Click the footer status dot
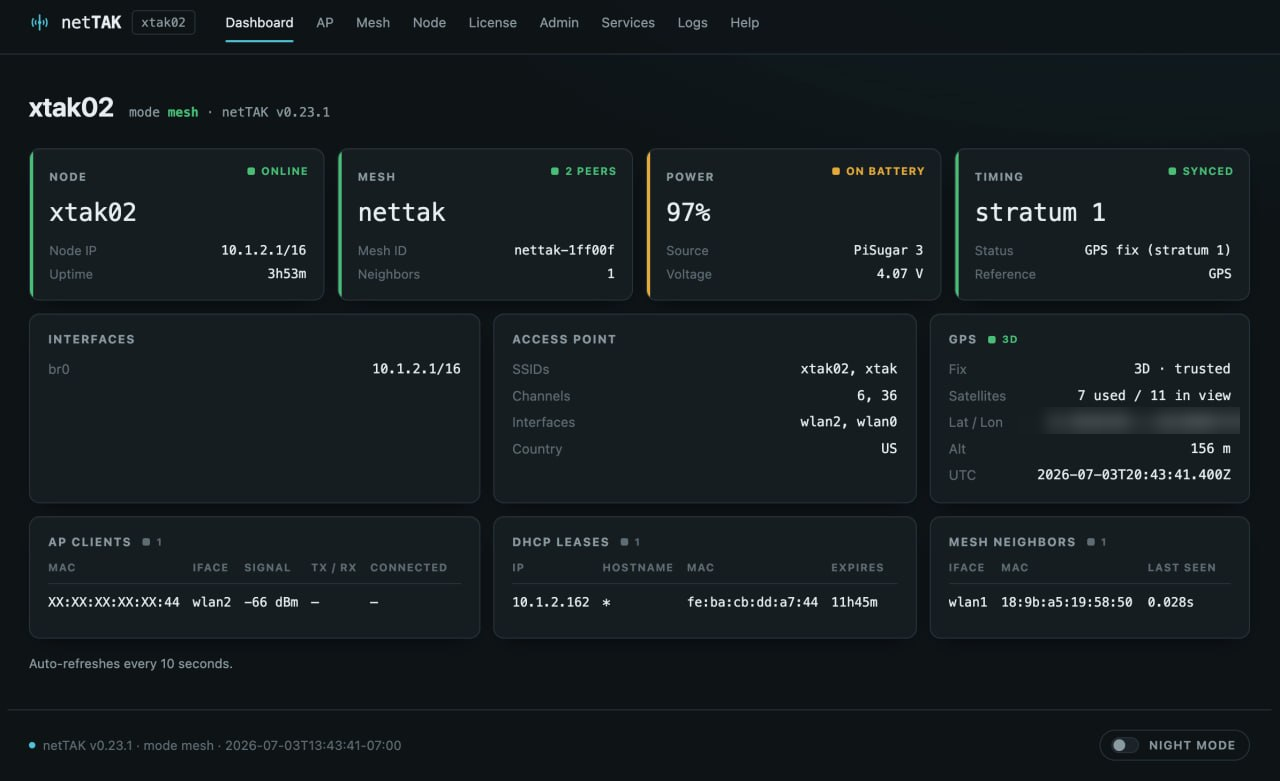1280x781 pixels. click(33, 745)
